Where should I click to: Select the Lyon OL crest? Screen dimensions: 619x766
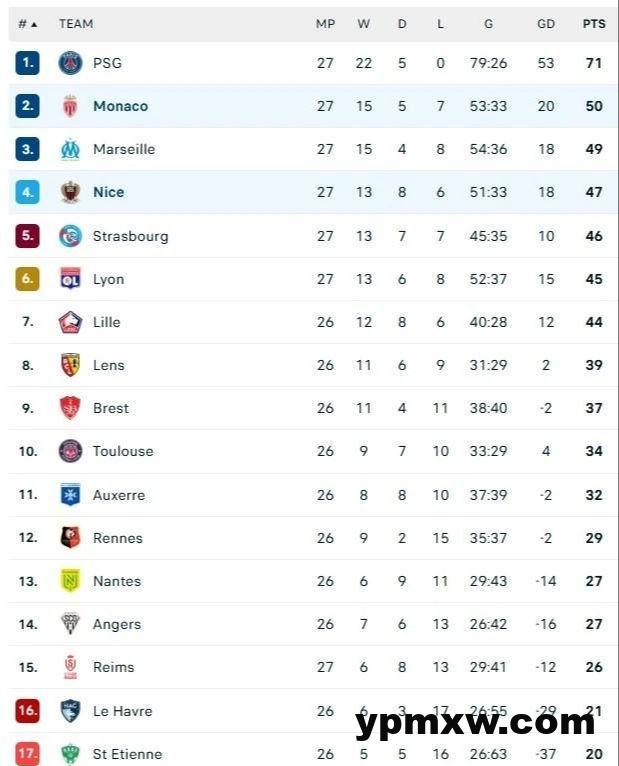(x=70, y=279)
